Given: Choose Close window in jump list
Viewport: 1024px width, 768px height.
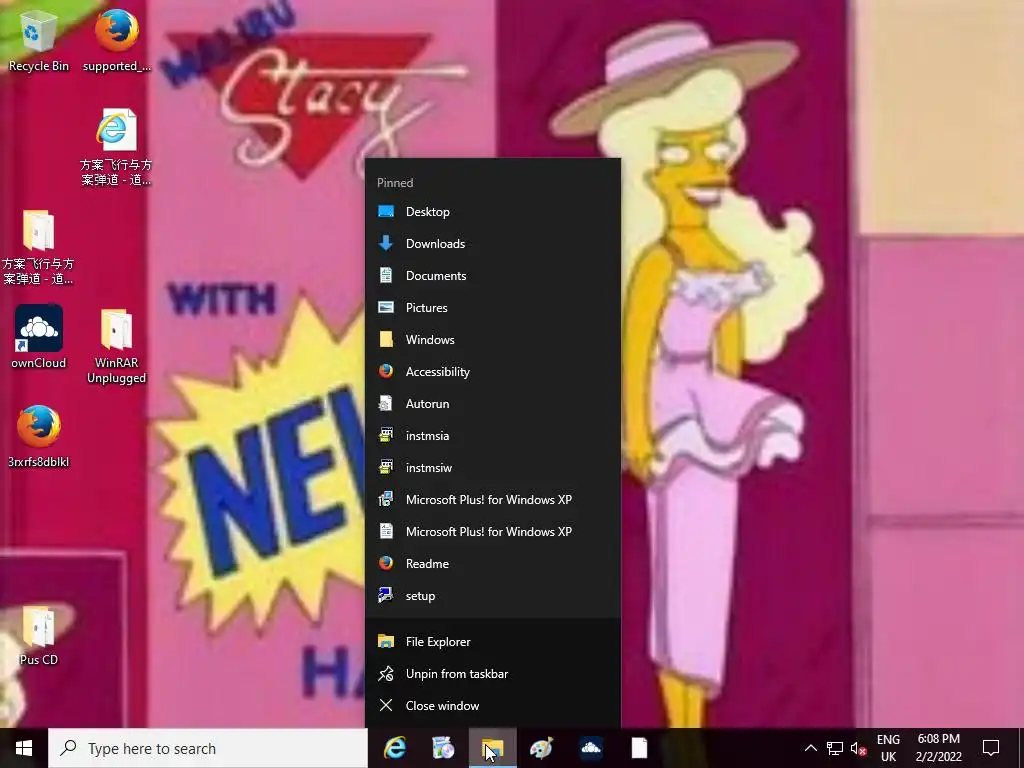Looking at the screenshot, I should (492, 705).
